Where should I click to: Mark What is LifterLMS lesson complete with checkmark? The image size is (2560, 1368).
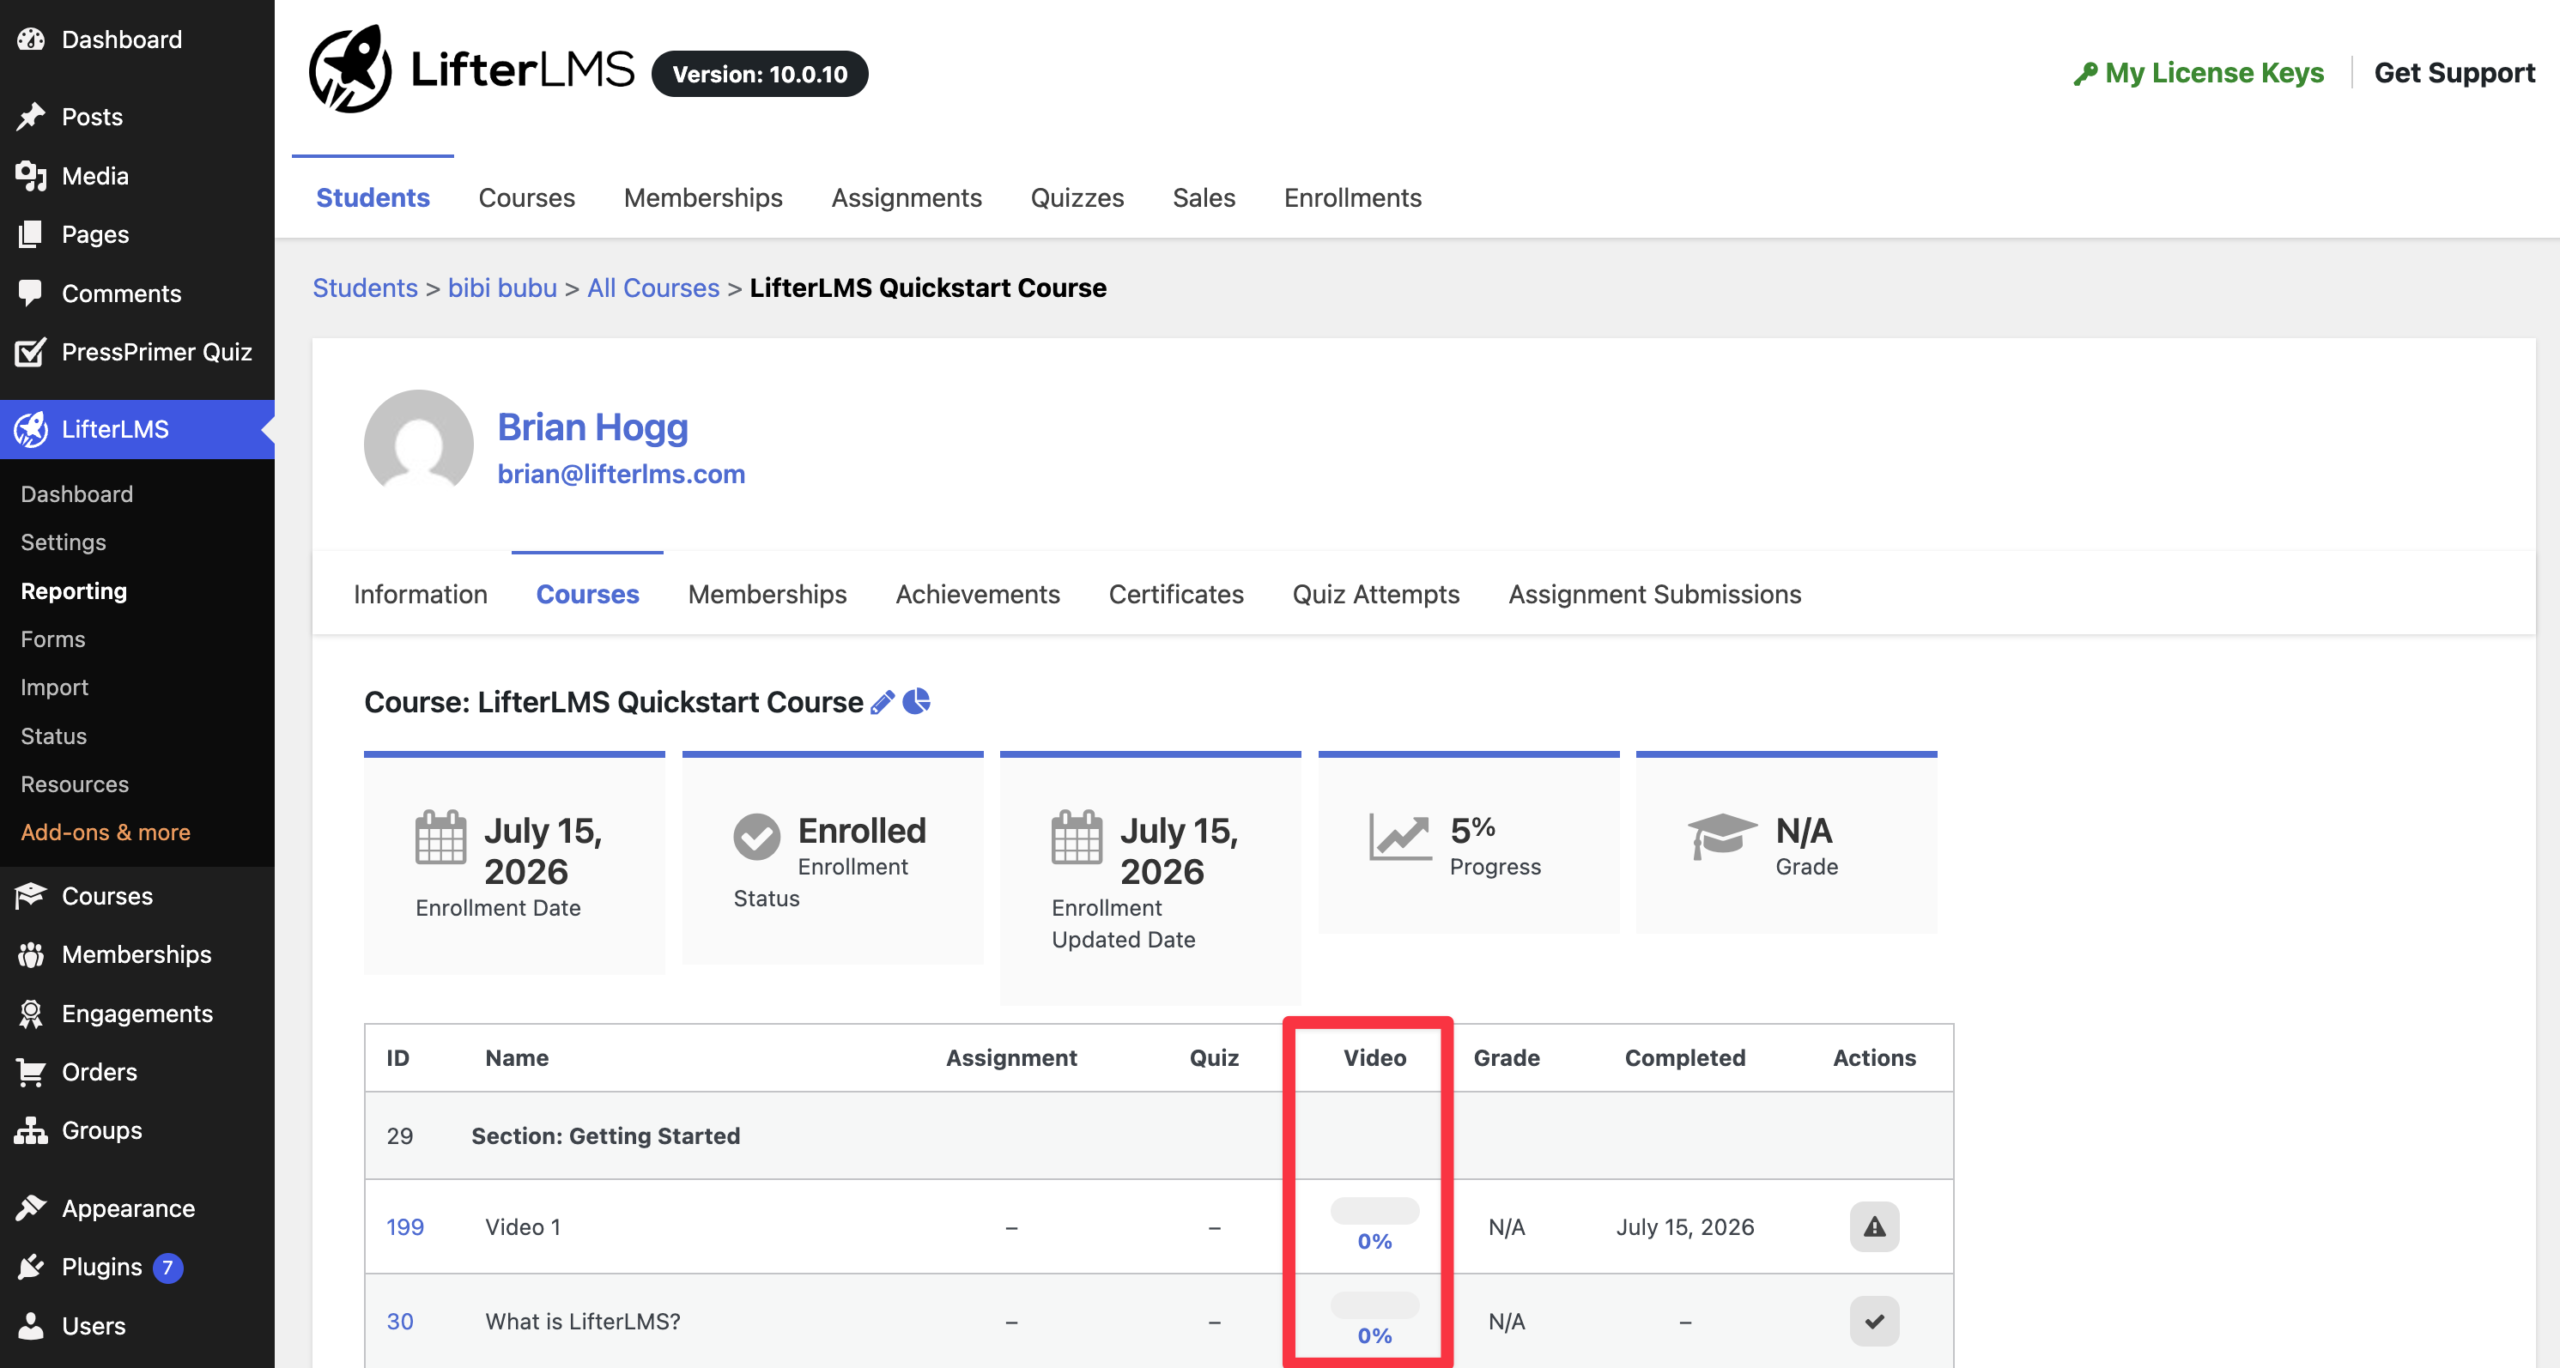1874,1321
